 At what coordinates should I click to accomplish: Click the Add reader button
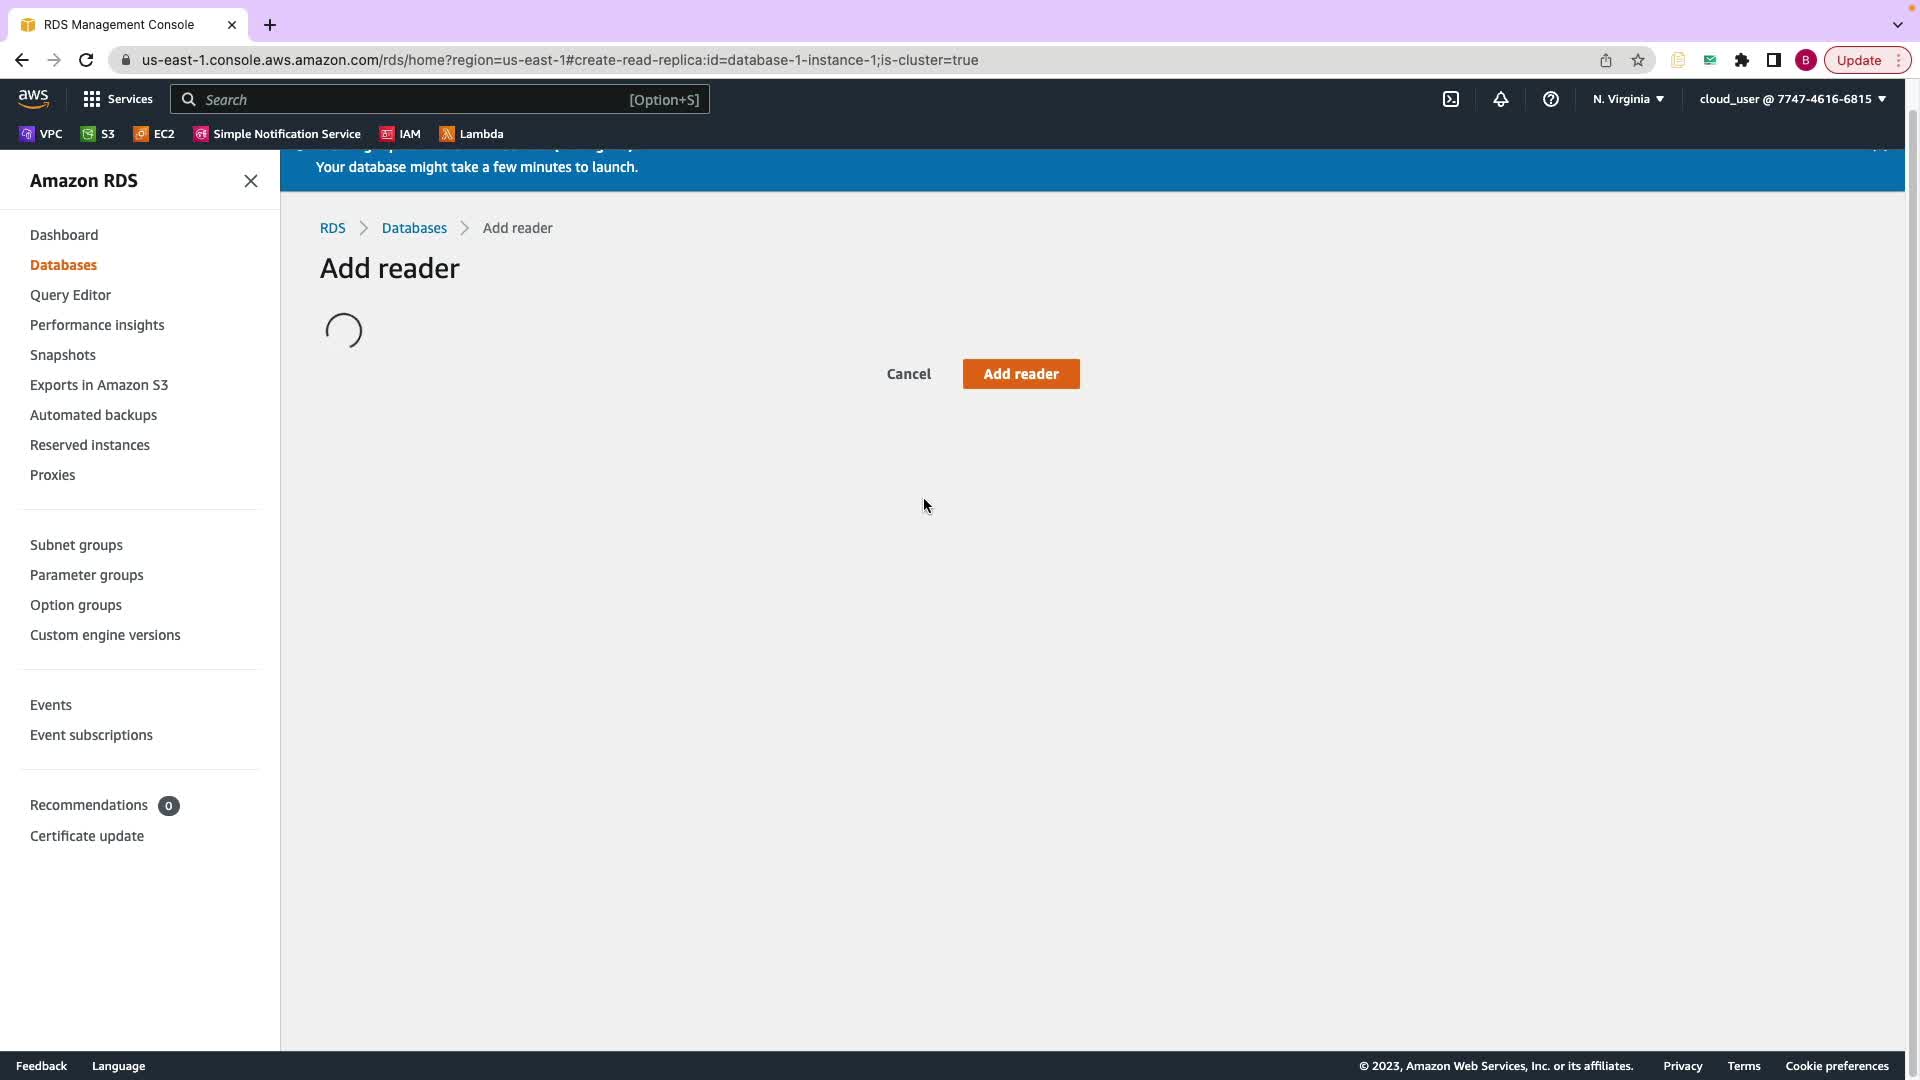1020,374
